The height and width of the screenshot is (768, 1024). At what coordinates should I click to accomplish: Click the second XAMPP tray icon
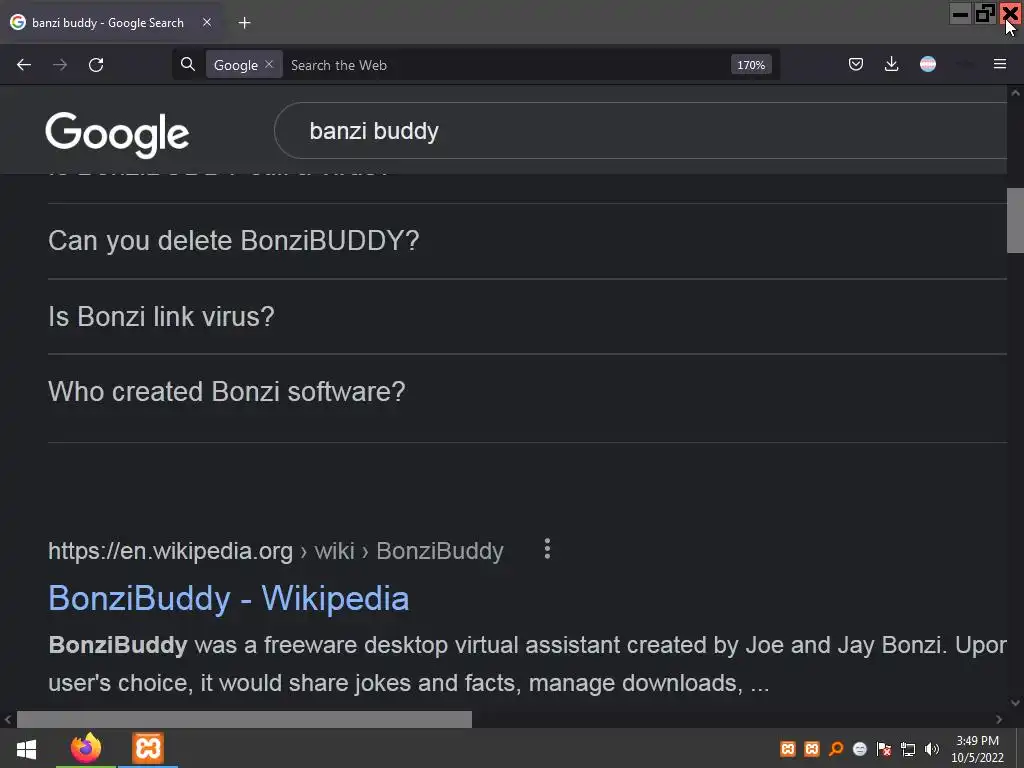[812, 749]
